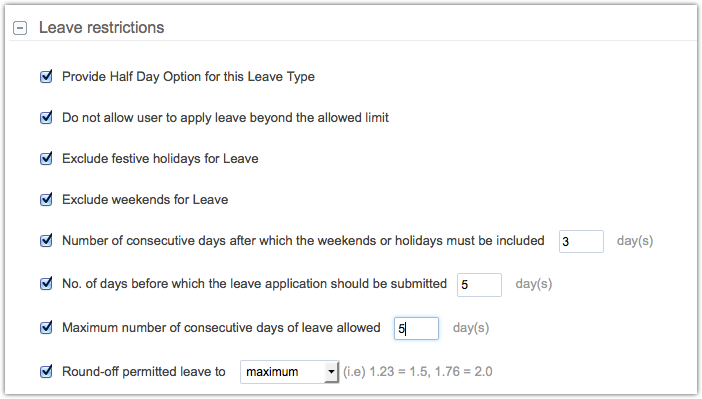This screenshot has height=399, width=702.
Task: Click the Leave restrictions heading
Action: point(102,28)
